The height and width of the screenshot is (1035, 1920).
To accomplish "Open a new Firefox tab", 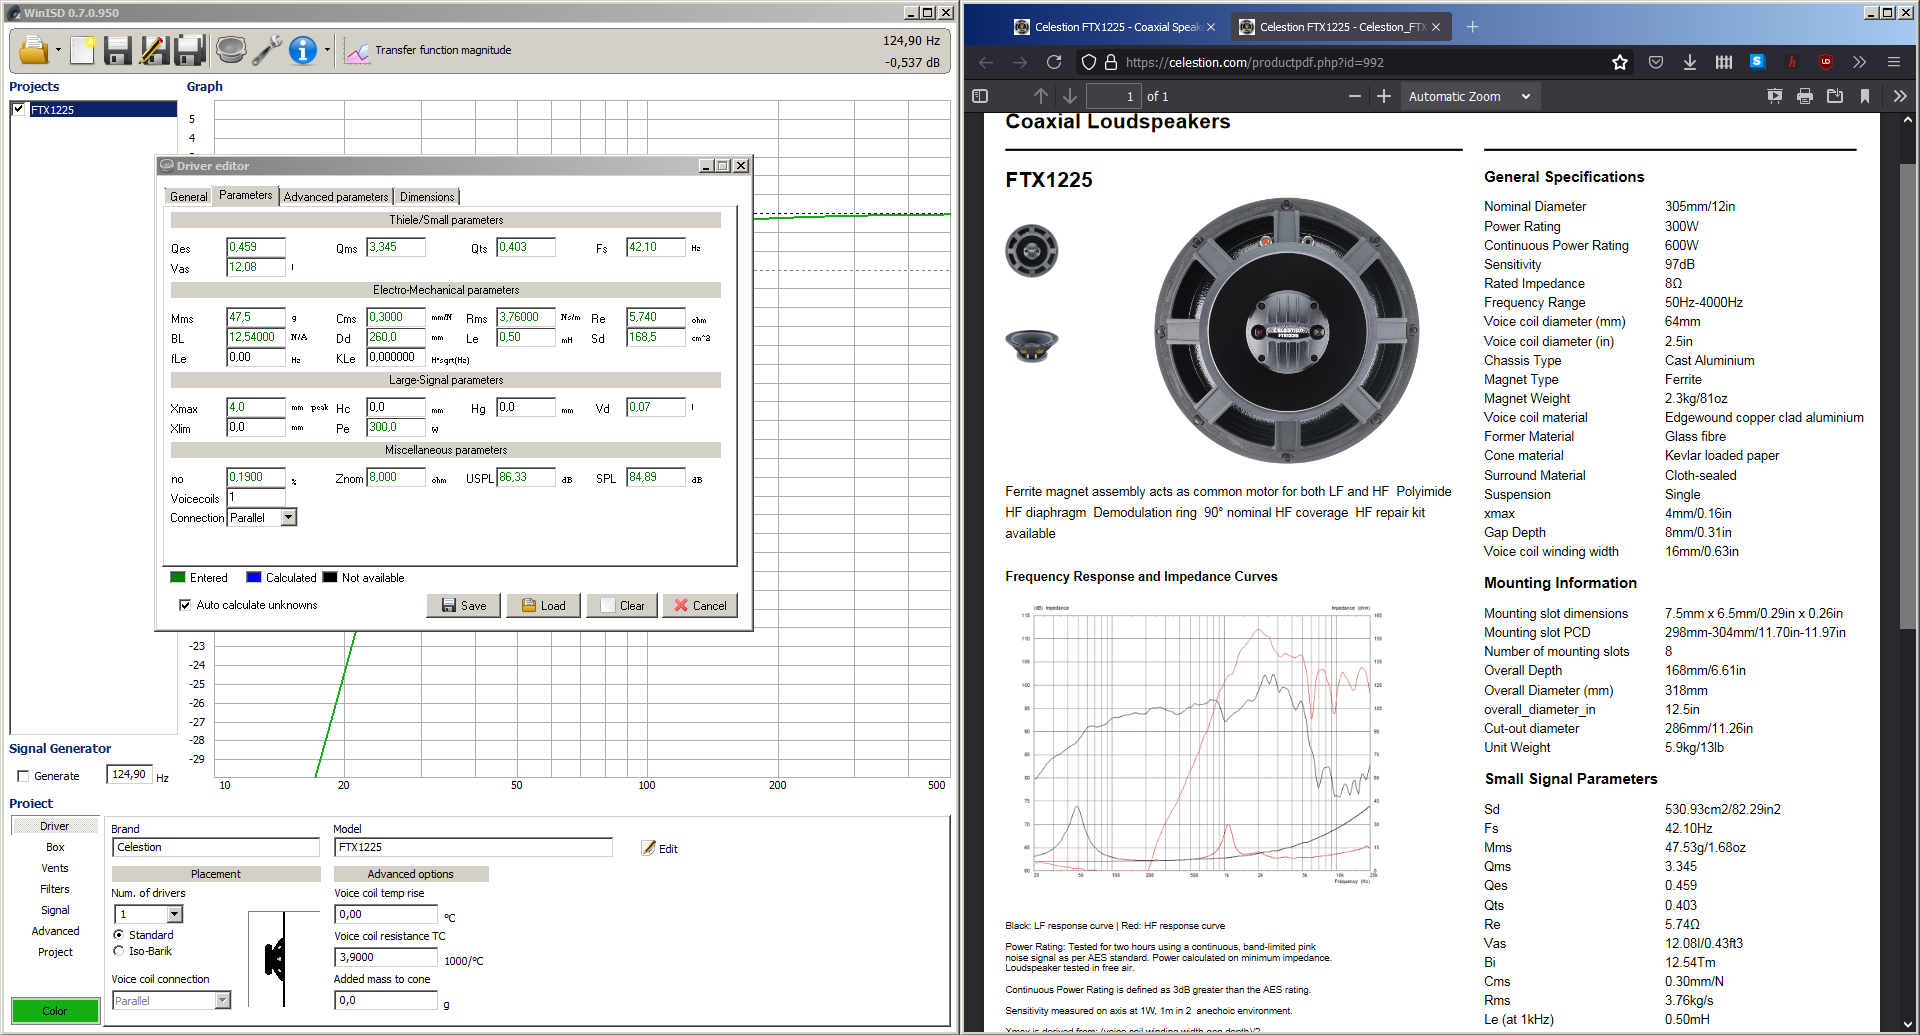I will 1472,27.
